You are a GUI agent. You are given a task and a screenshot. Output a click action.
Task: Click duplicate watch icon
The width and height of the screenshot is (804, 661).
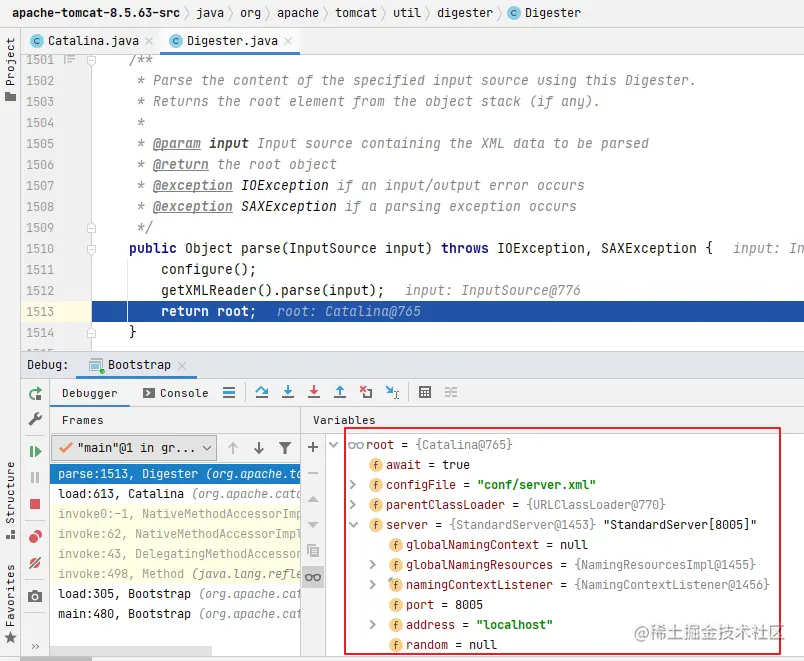pos(313,551)
